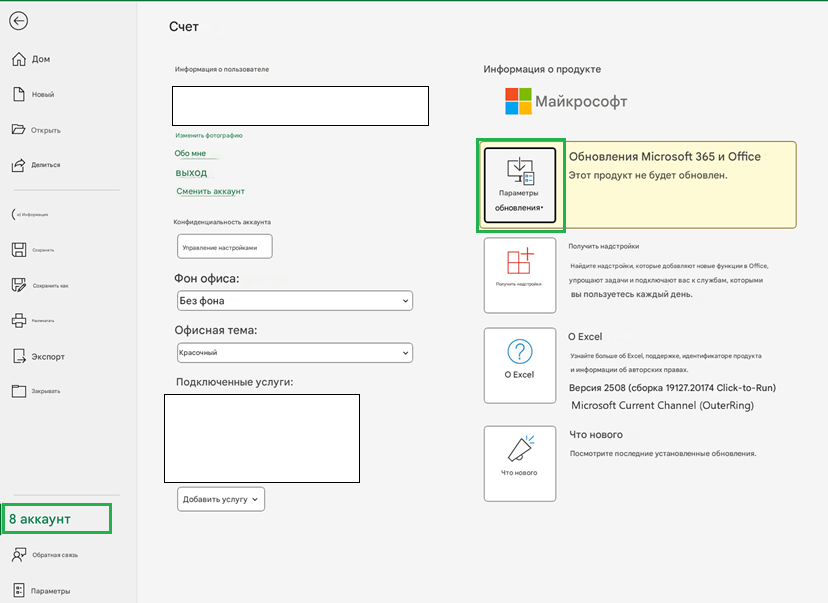This screenshot has height=603, width=828.
Task: Open Параметры обновления update options
Action: pyautogui.click(x=520, y=185)
